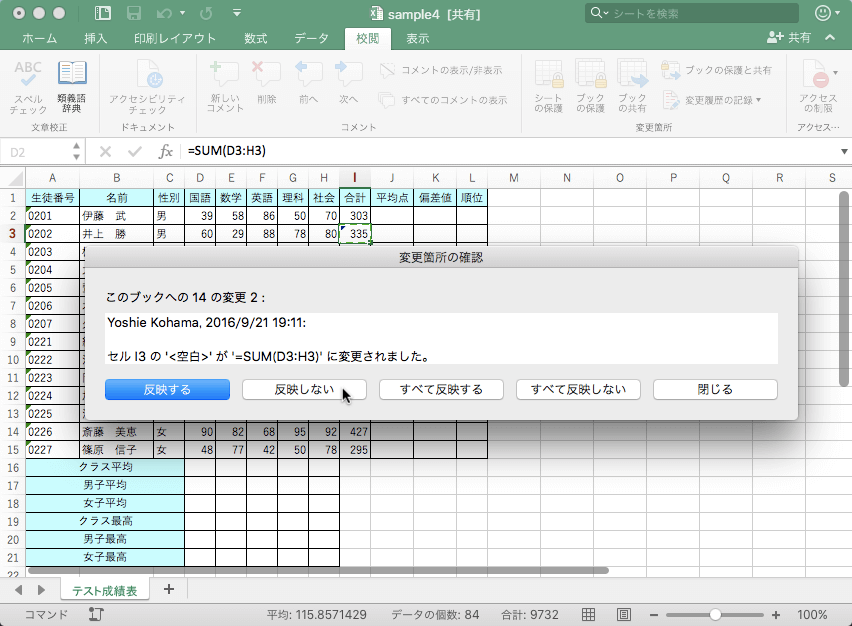Click Reject All (すべて反映しない) button
The width and height of the screenshot is (852, 626).
[578, 390]
